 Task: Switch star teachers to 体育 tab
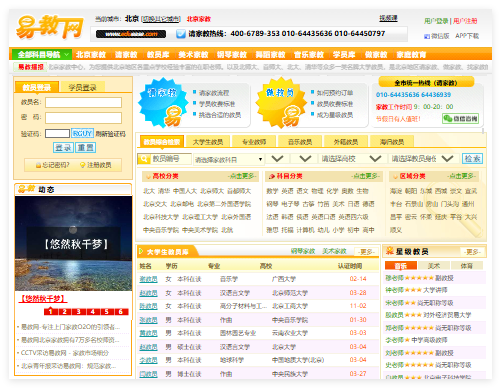pos(466,266)
